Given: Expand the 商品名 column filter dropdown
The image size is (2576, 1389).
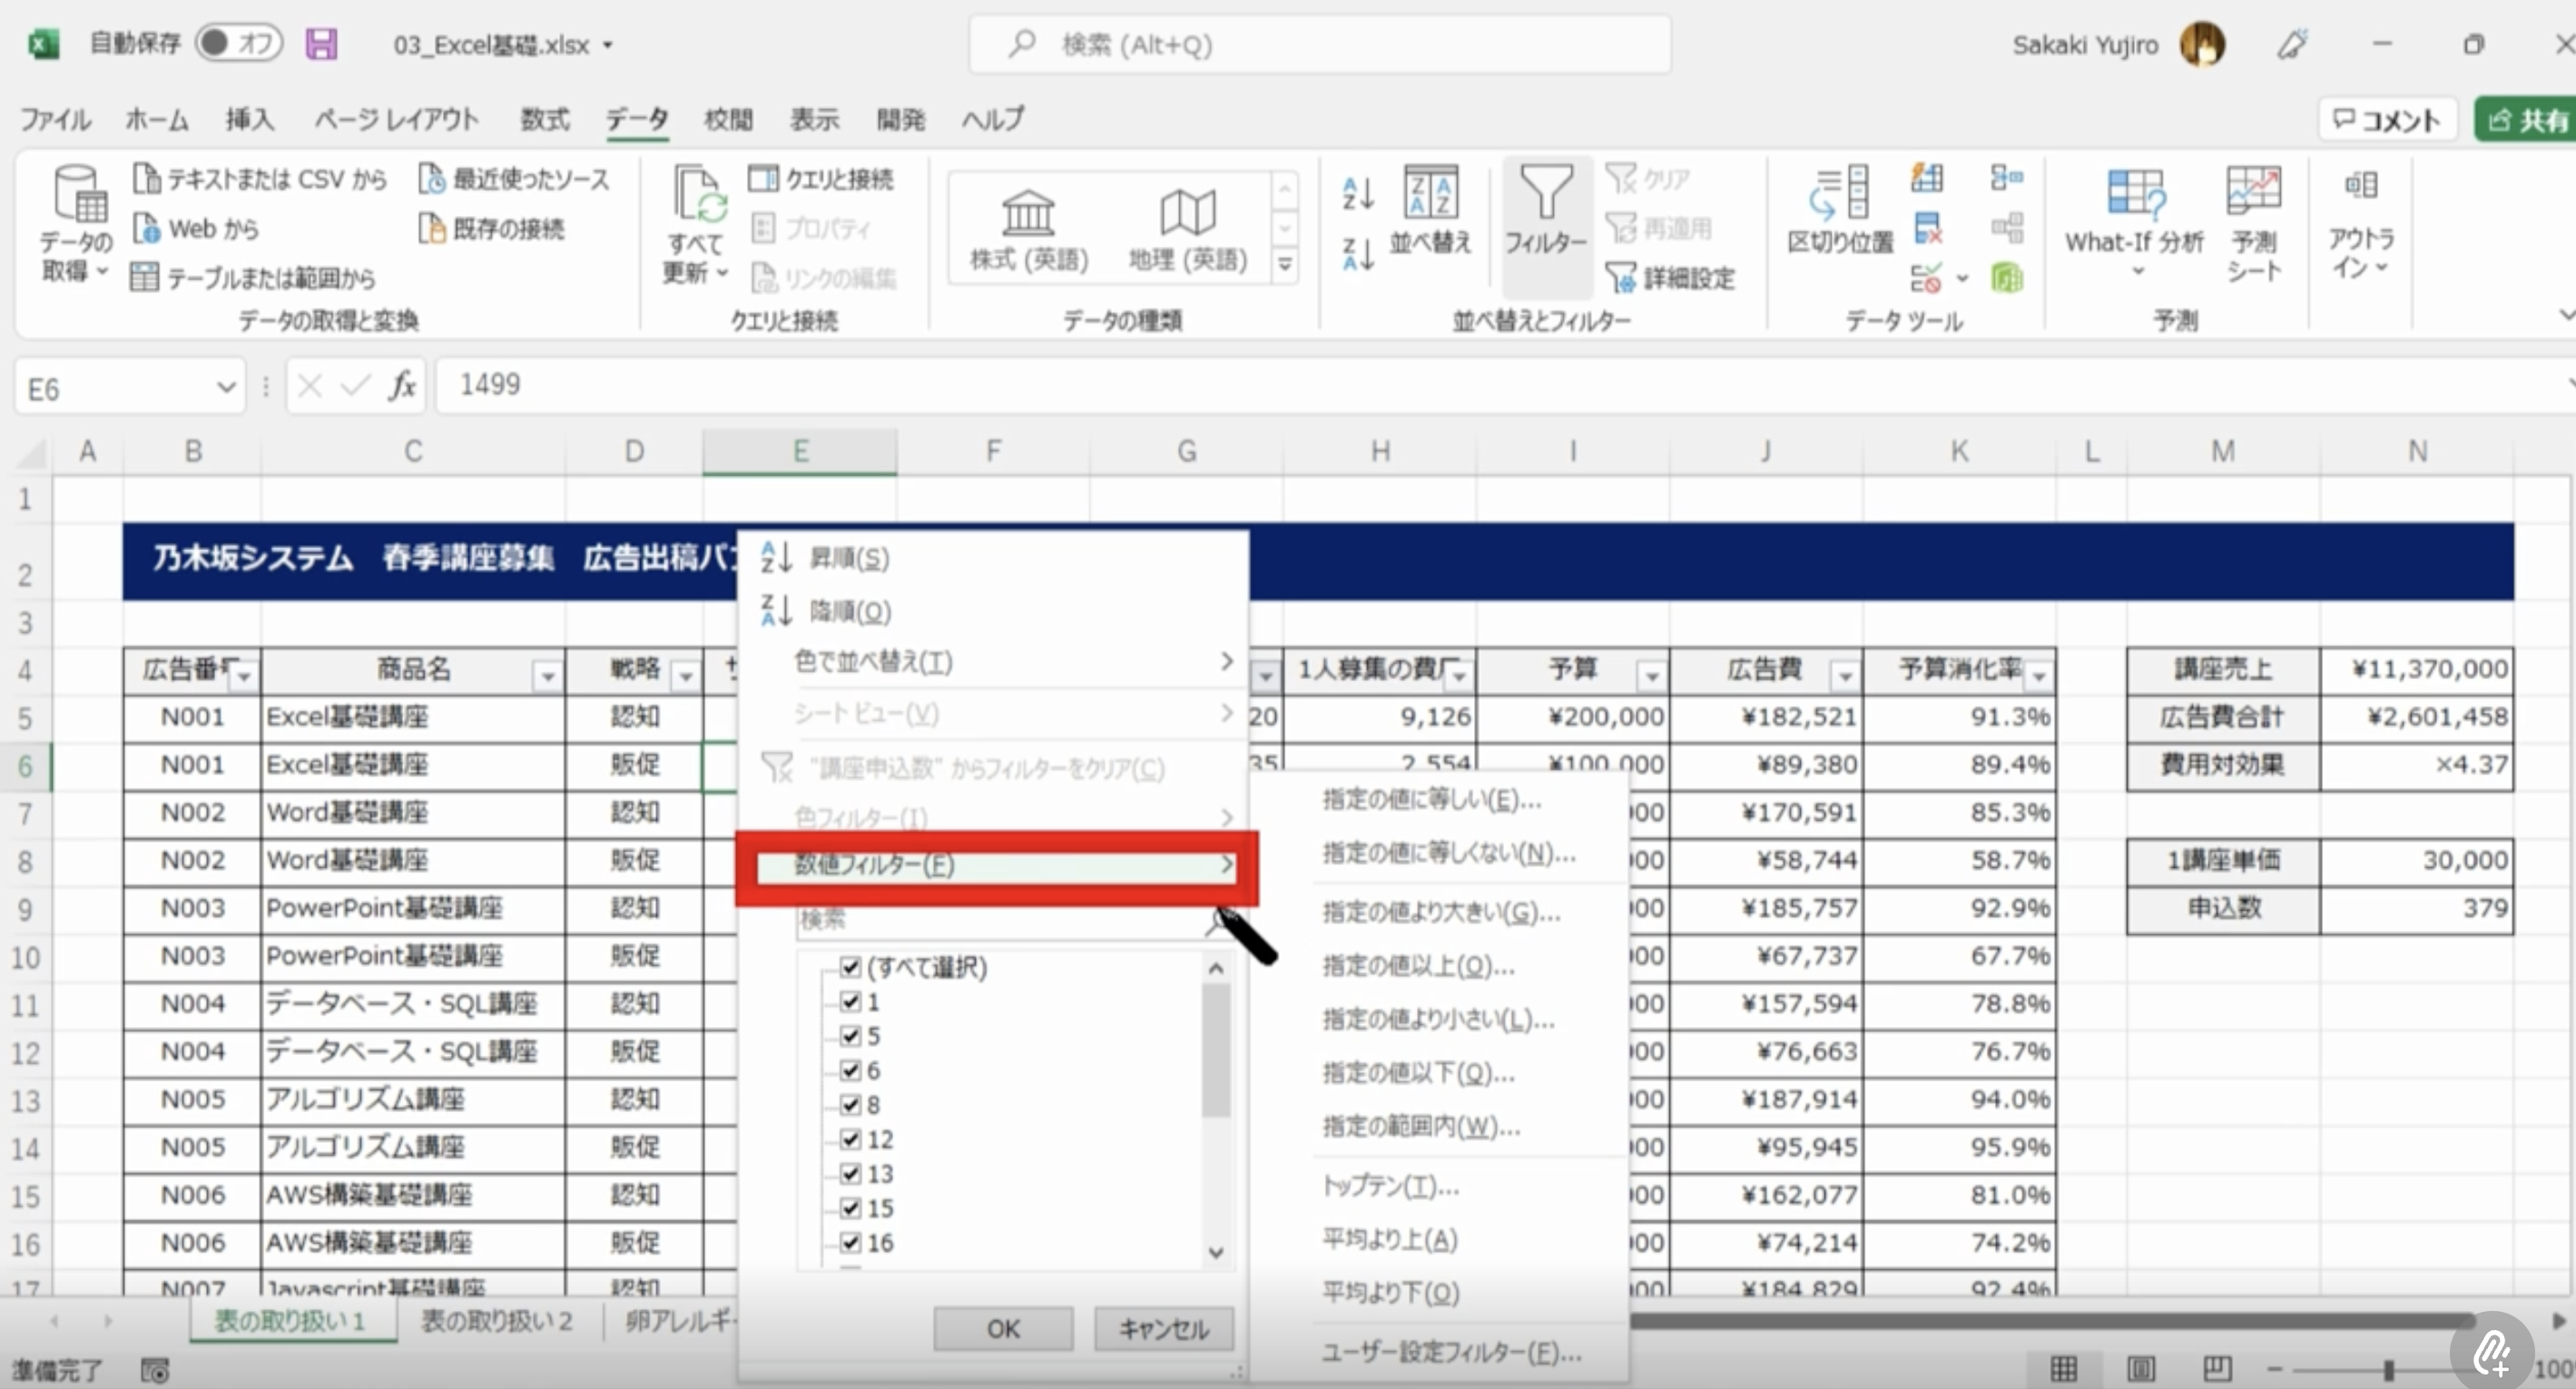Looking at the screenshot, I should [547, 677].
